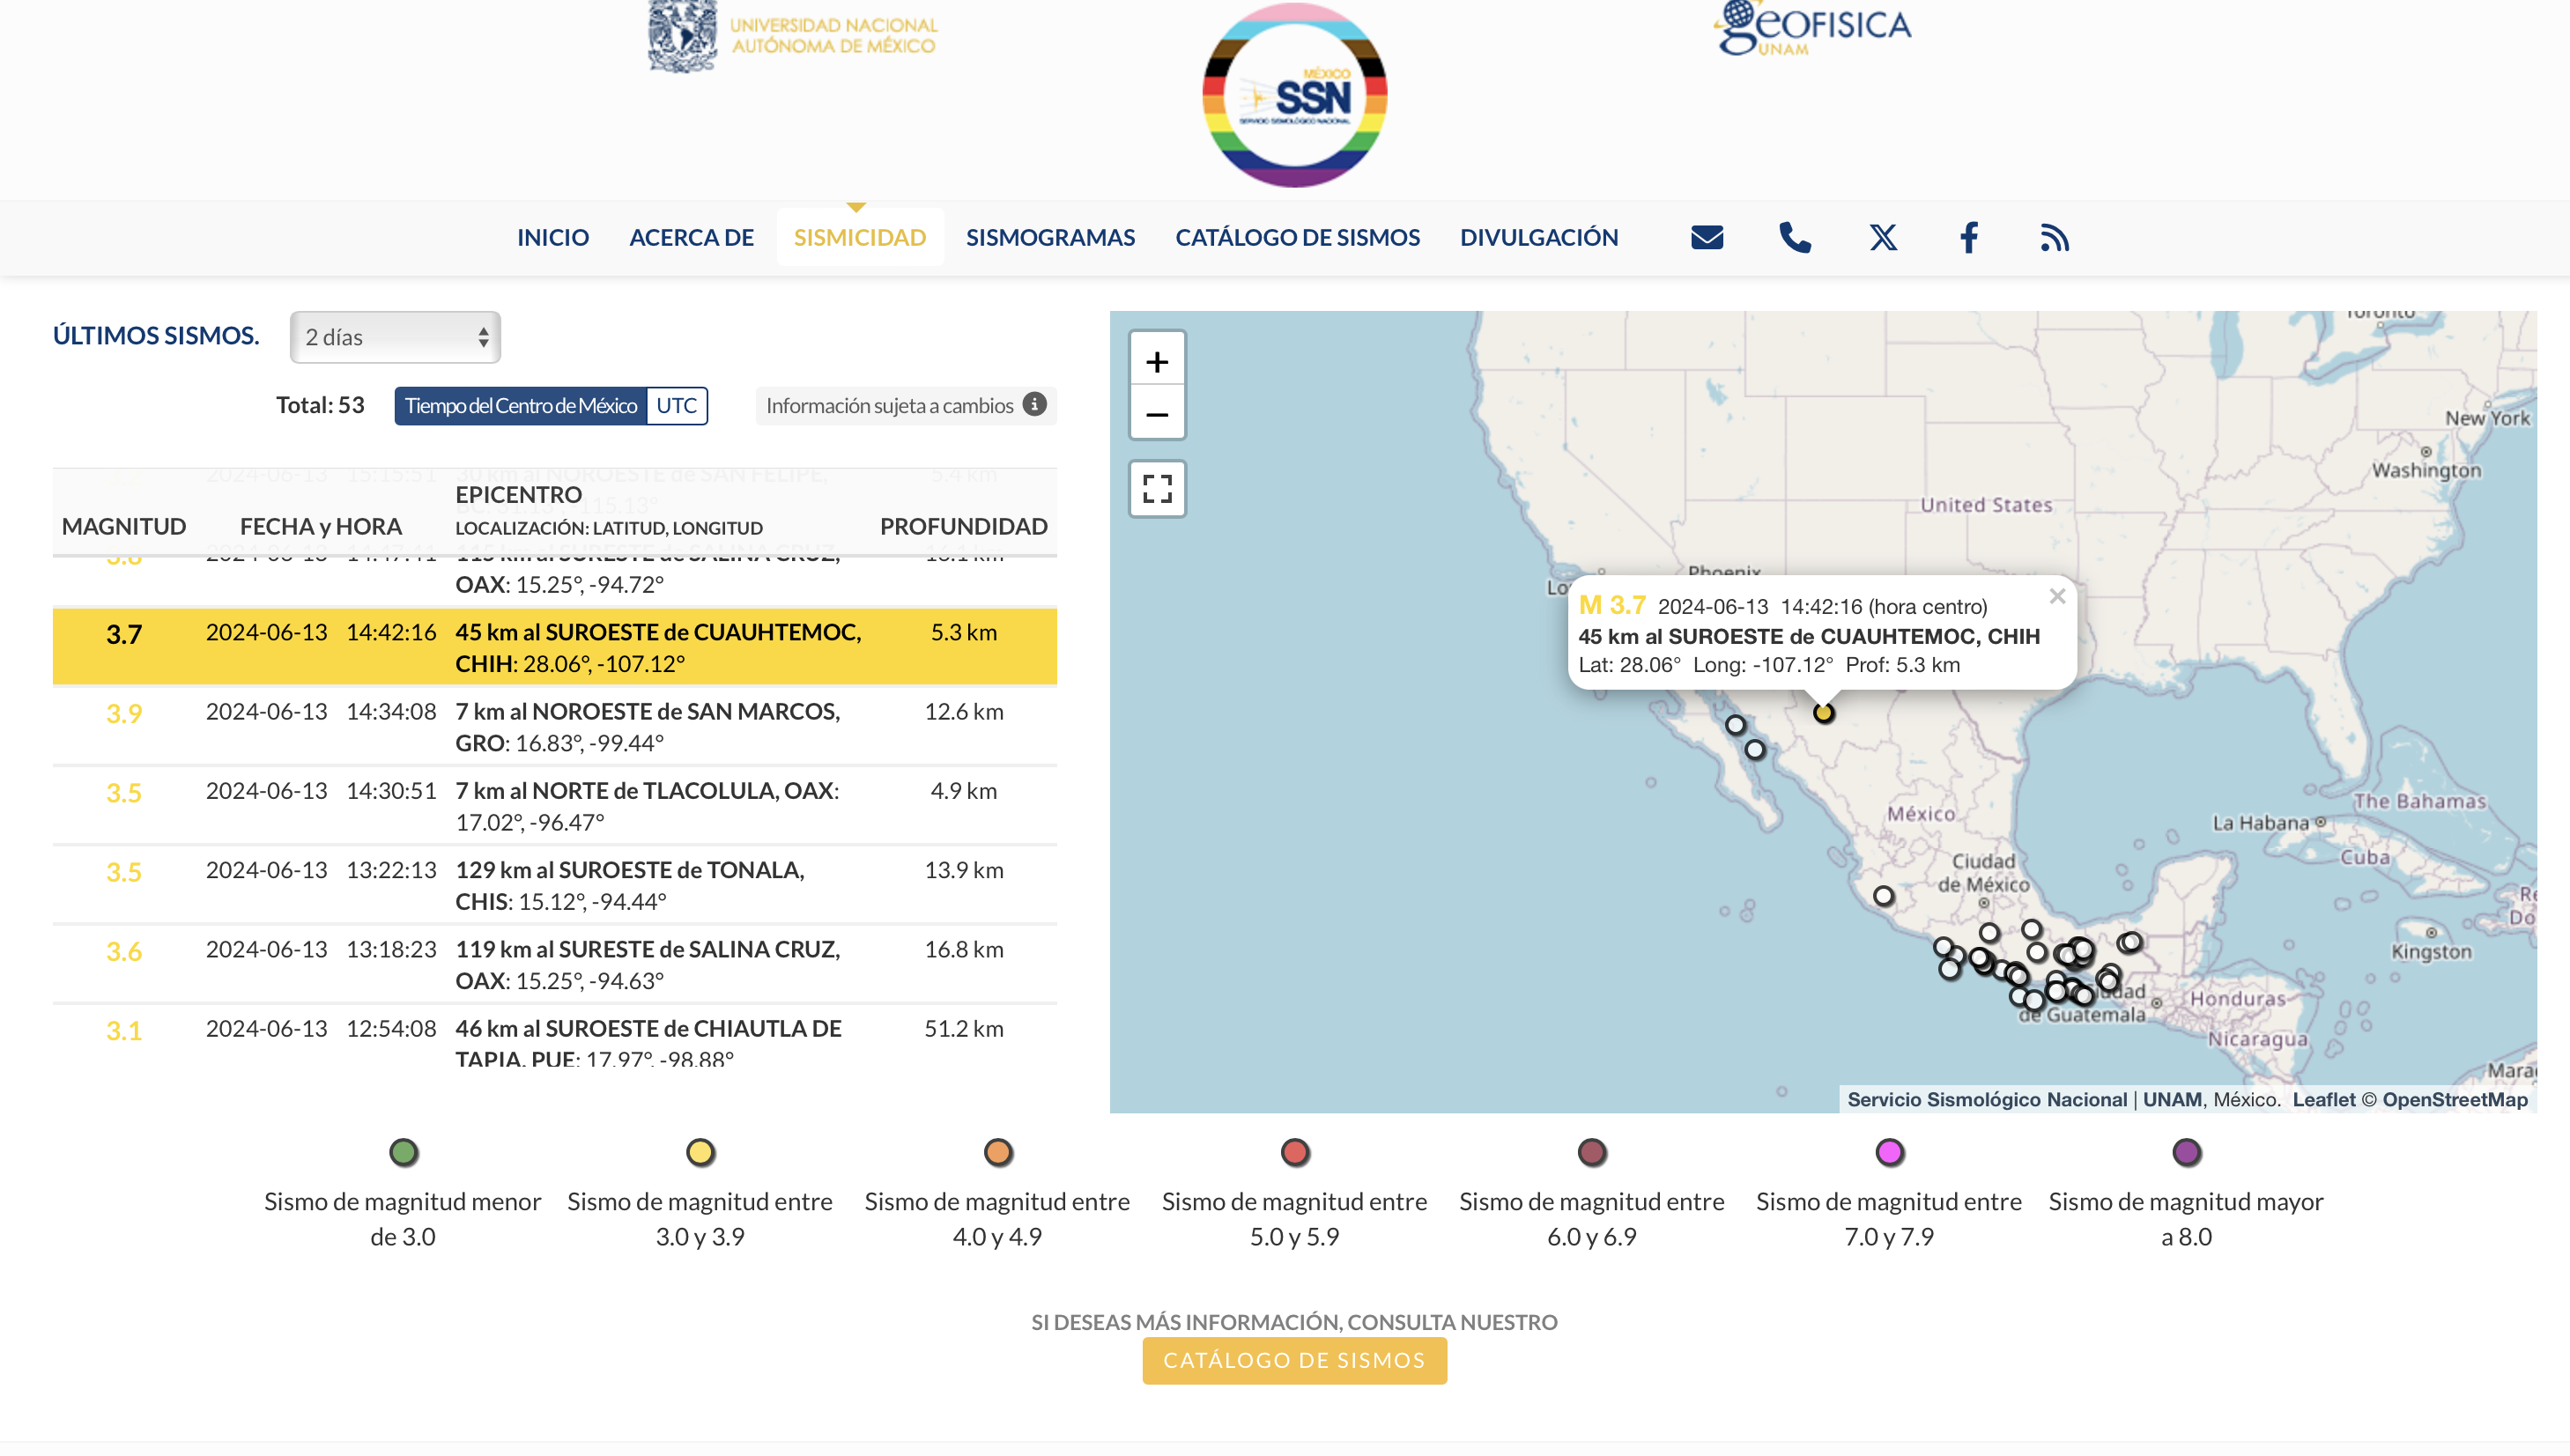
Task: Open the Facebook icon
Action: (1969, 237)
